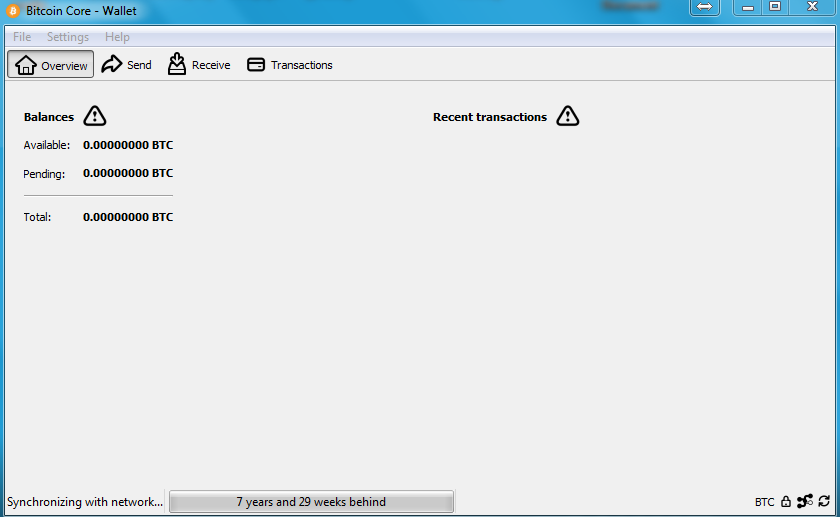
Task: Click the double-arrow button in title bar
Action: (704, 8)
